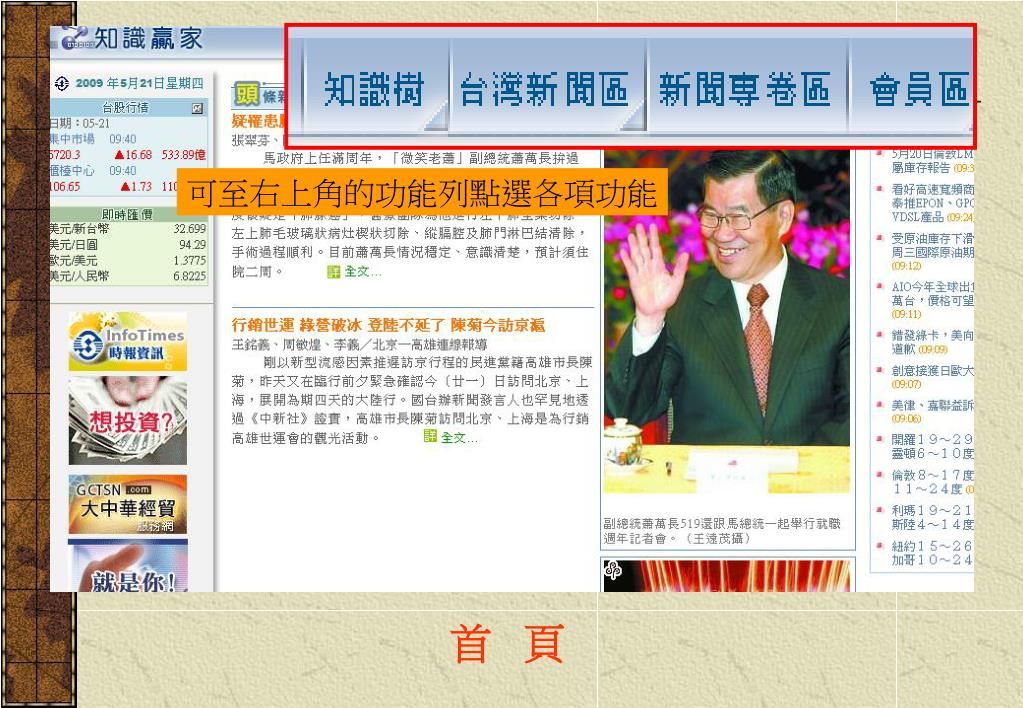Screen dimensions: 1023x708
Task: Click the 日期:05-21 line
Action: coord(80,123)
